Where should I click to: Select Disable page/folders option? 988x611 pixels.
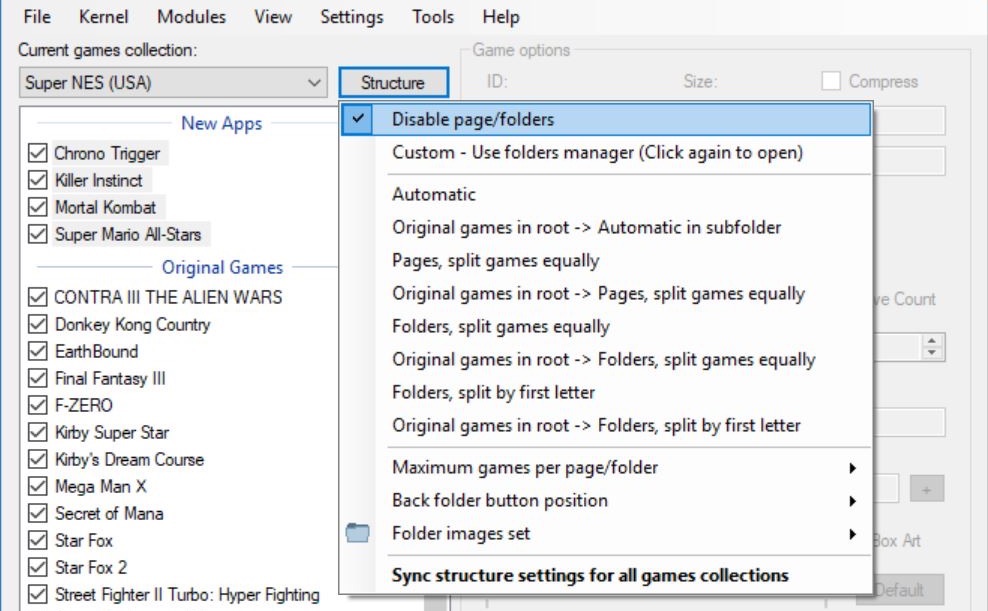point(606,119)
